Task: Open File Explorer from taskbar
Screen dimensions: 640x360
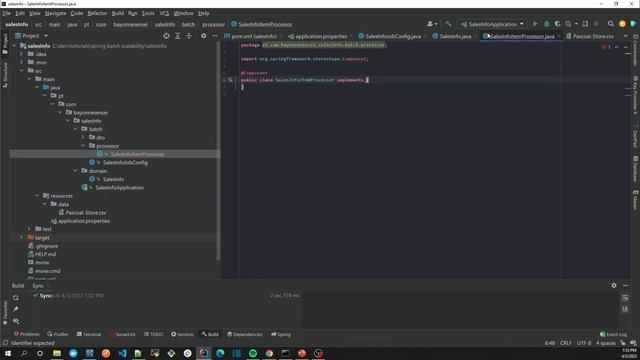Action: 57,353
